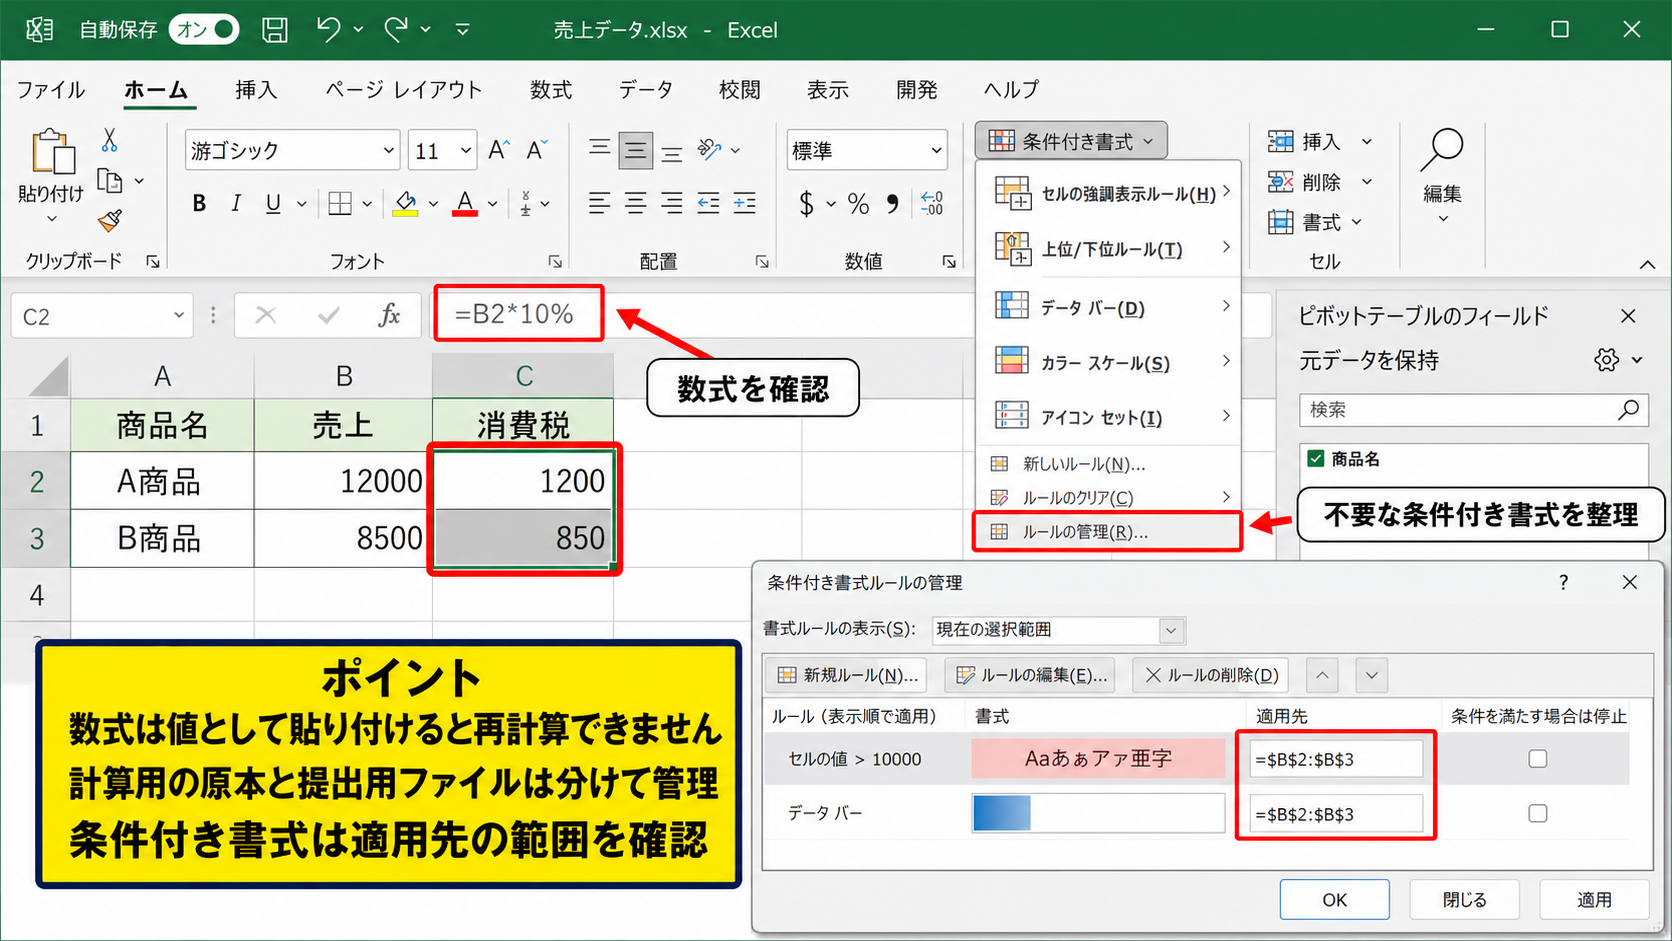Click the Orientation text angle icon
Screen dimensions: 1672x941
(x=710, y=150)
